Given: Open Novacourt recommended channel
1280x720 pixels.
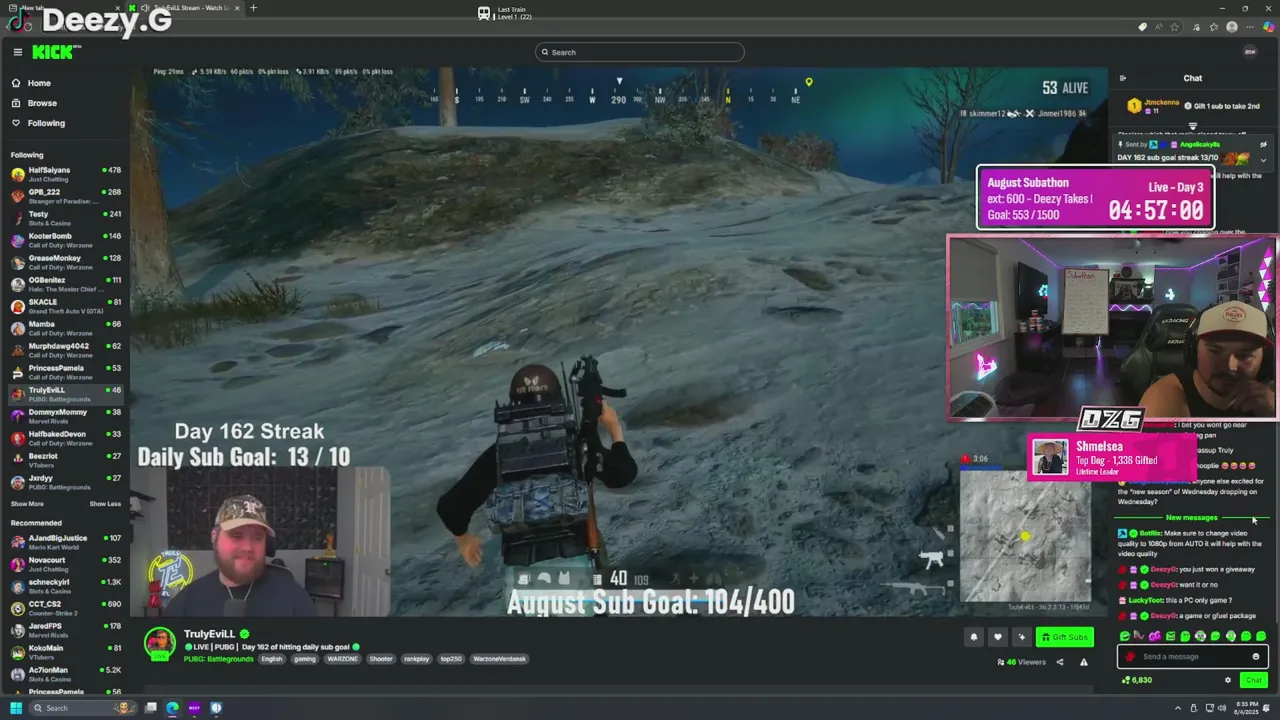Looking at the screenshot, I should (x=66, y=564).
